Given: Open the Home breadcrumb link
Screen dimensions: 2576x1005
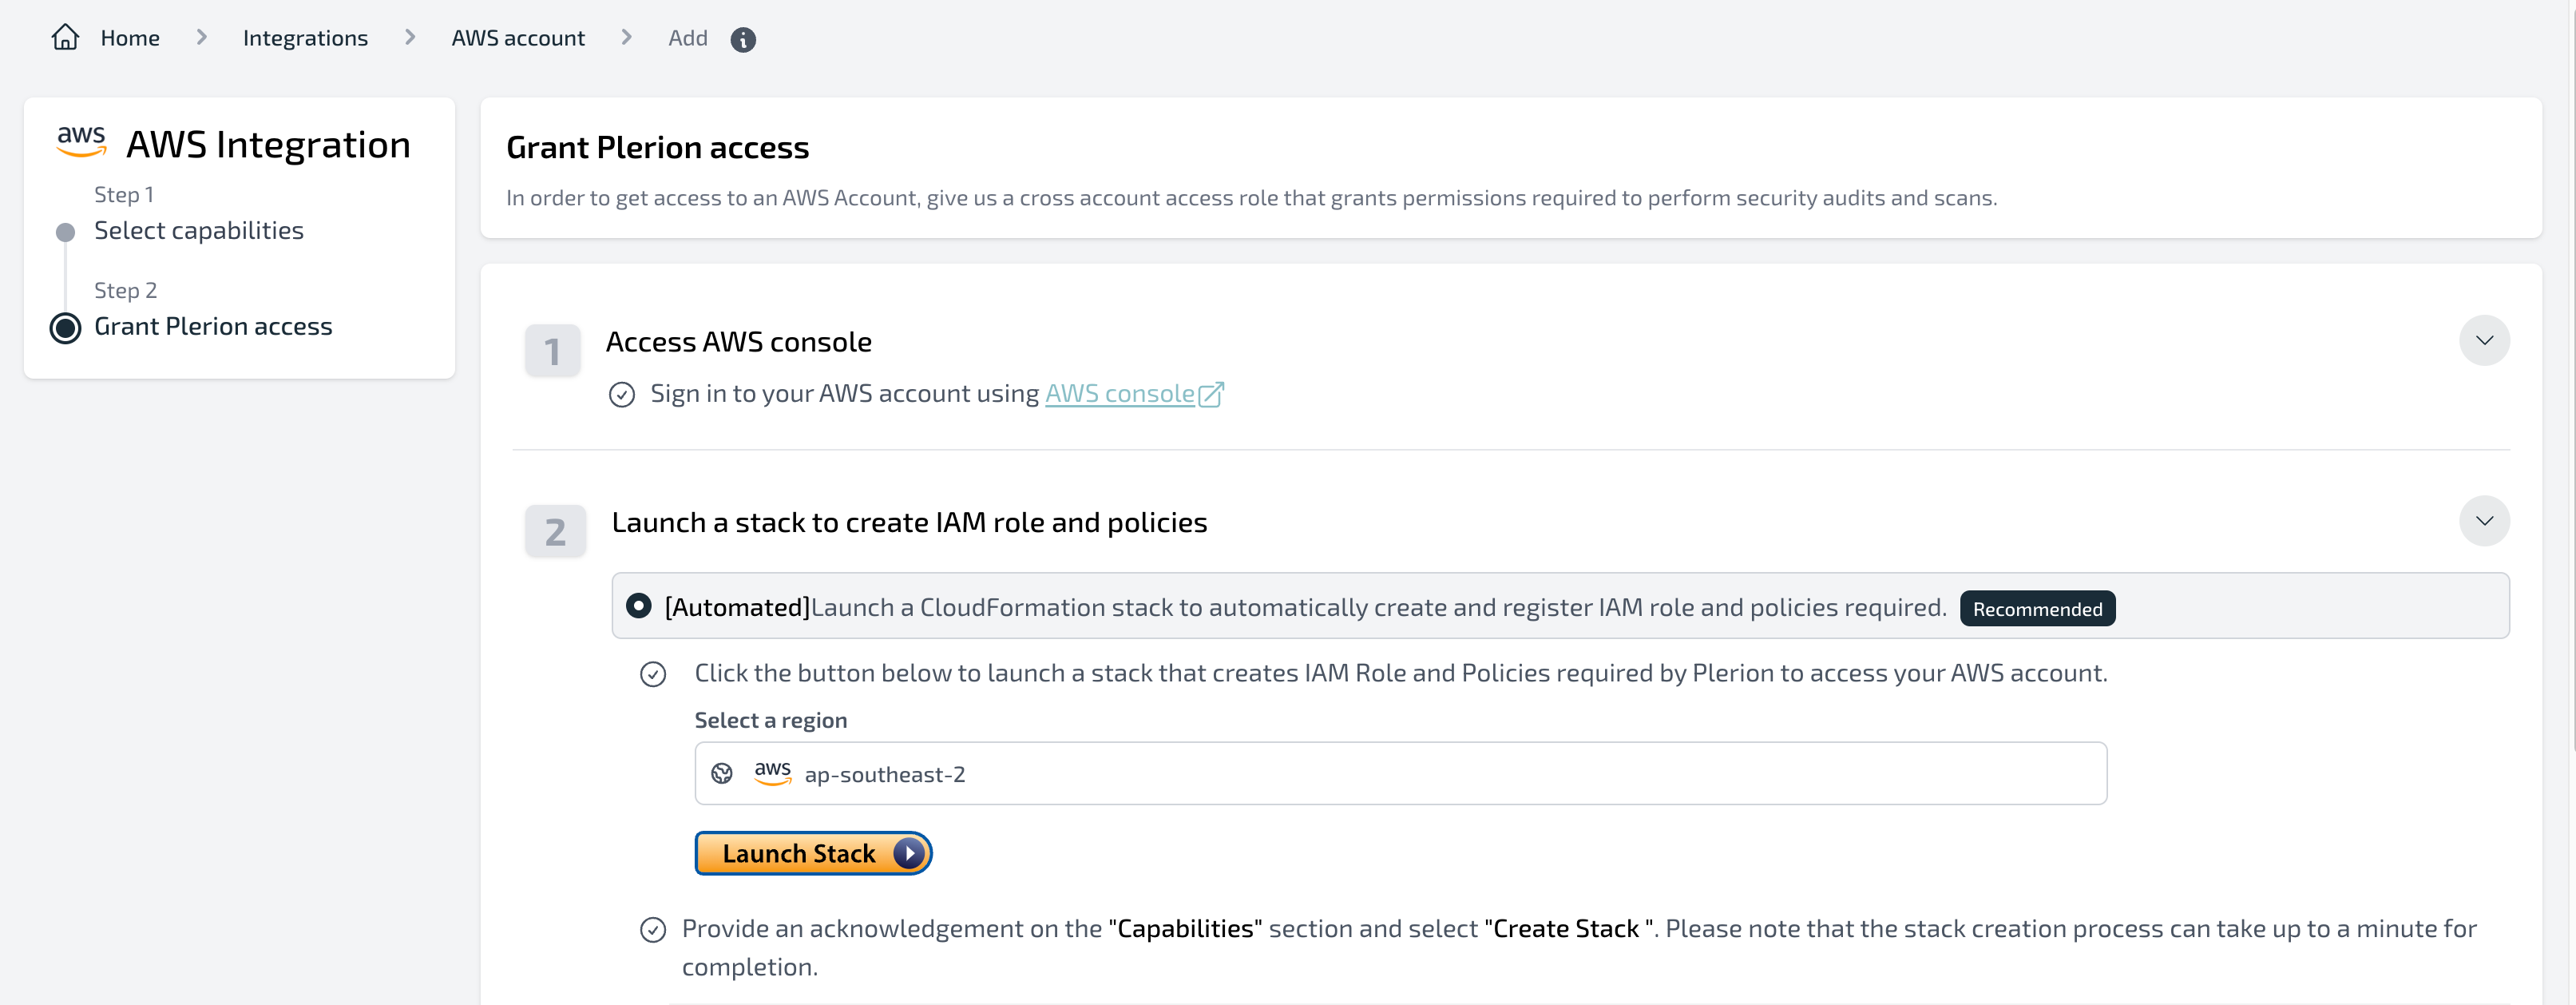Looking at the screenshot, I should 130,38.
